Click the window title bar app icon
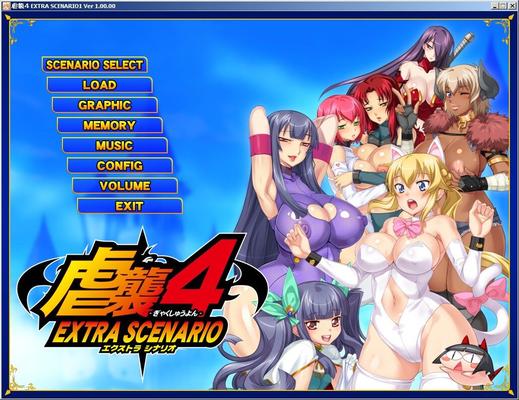519x400 pixels. coord(6,6)
